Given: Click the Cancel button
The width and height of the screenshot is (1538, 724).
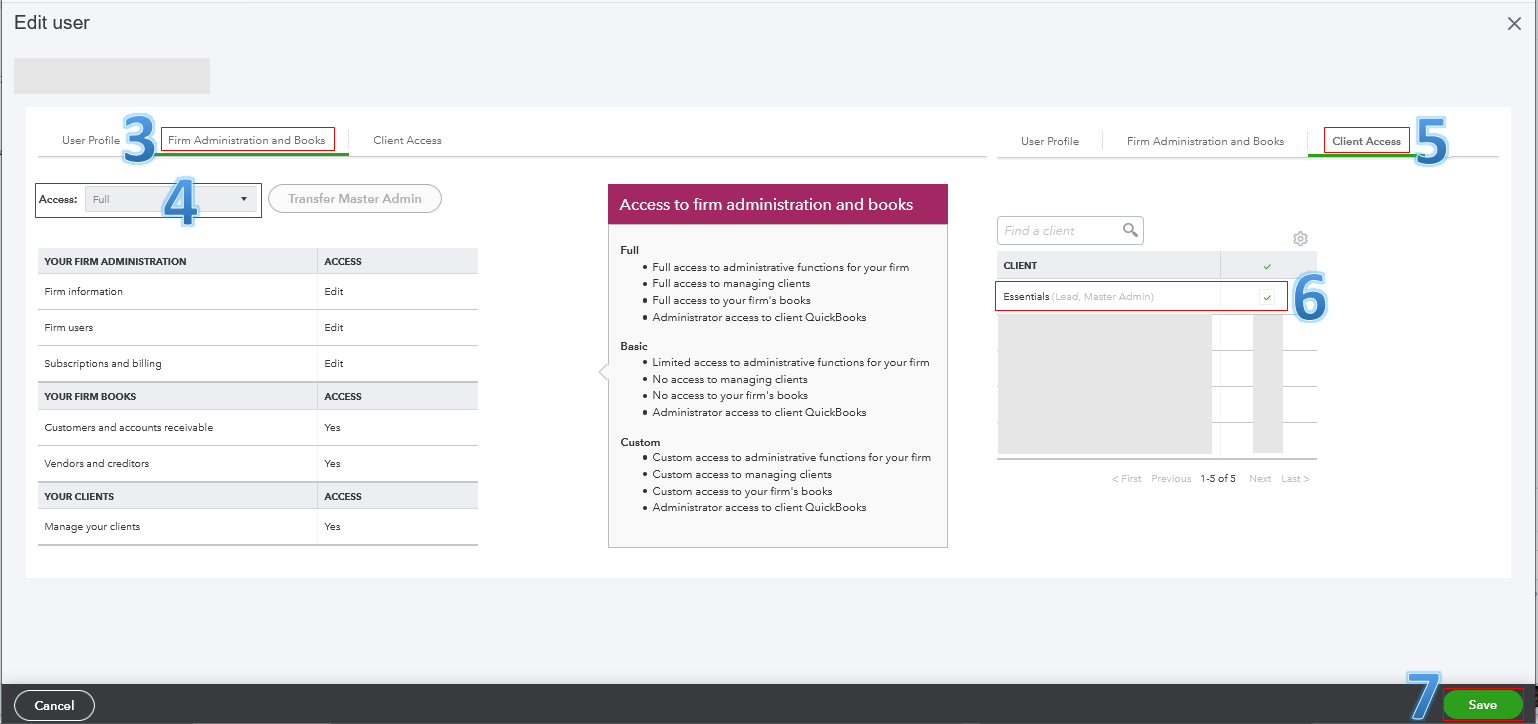Looking at the screenshot, I should [x=54, y=705].
